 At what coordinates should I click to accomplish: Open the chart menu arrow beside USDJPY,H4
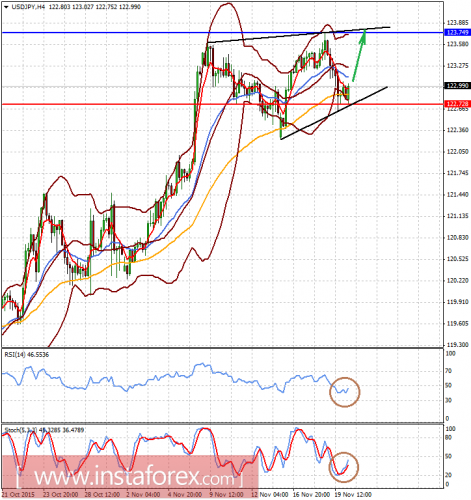6,7
